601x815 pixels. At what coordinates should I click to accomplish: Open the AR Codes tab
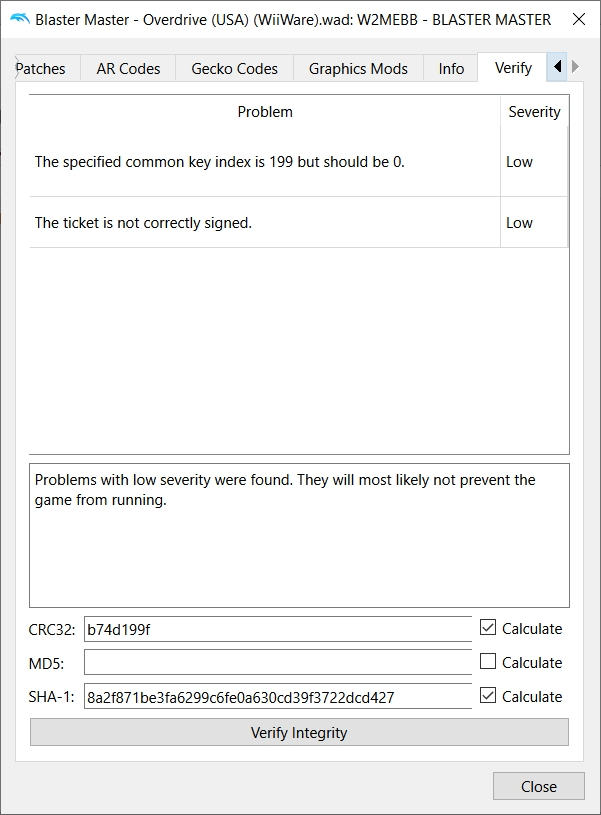pos(128,69)
